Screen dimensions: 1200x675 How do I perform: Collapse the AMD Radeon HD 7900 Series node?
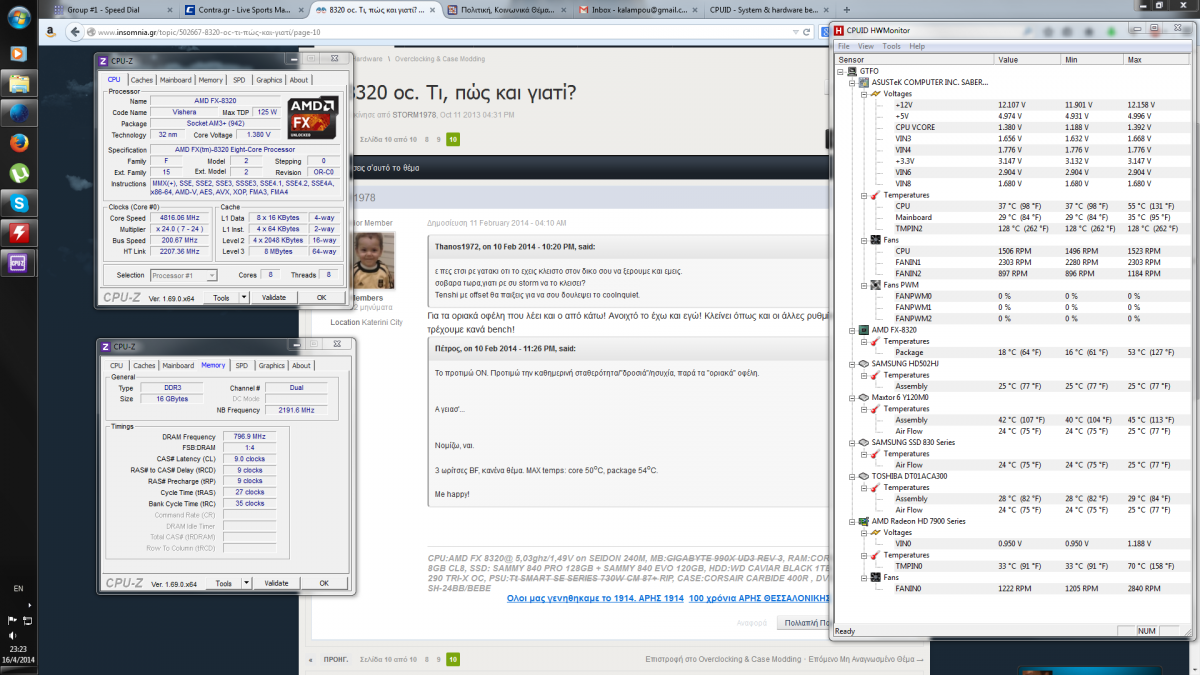(852, 521)
